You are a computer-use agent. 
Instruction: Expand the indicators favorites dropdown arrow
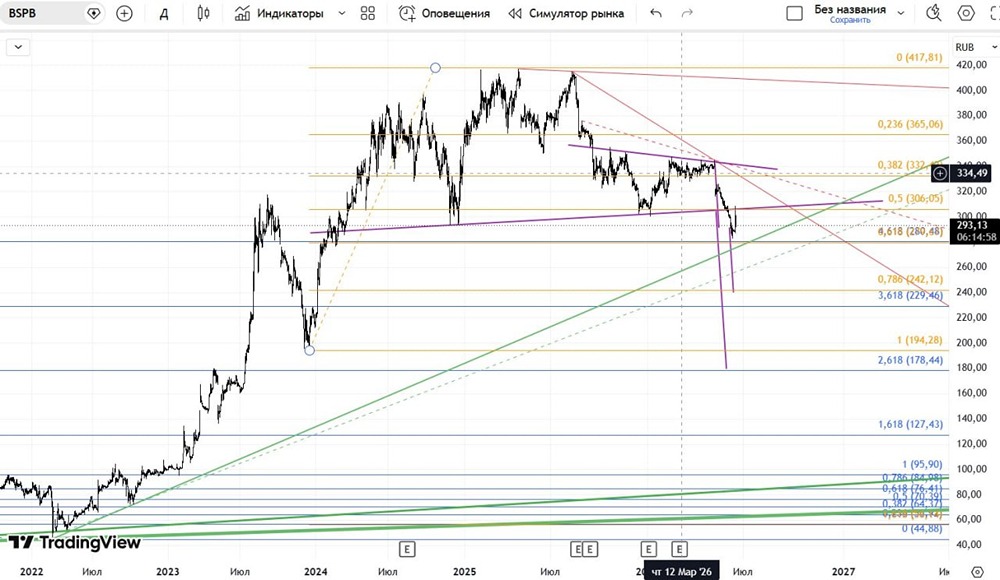(342, 13)
